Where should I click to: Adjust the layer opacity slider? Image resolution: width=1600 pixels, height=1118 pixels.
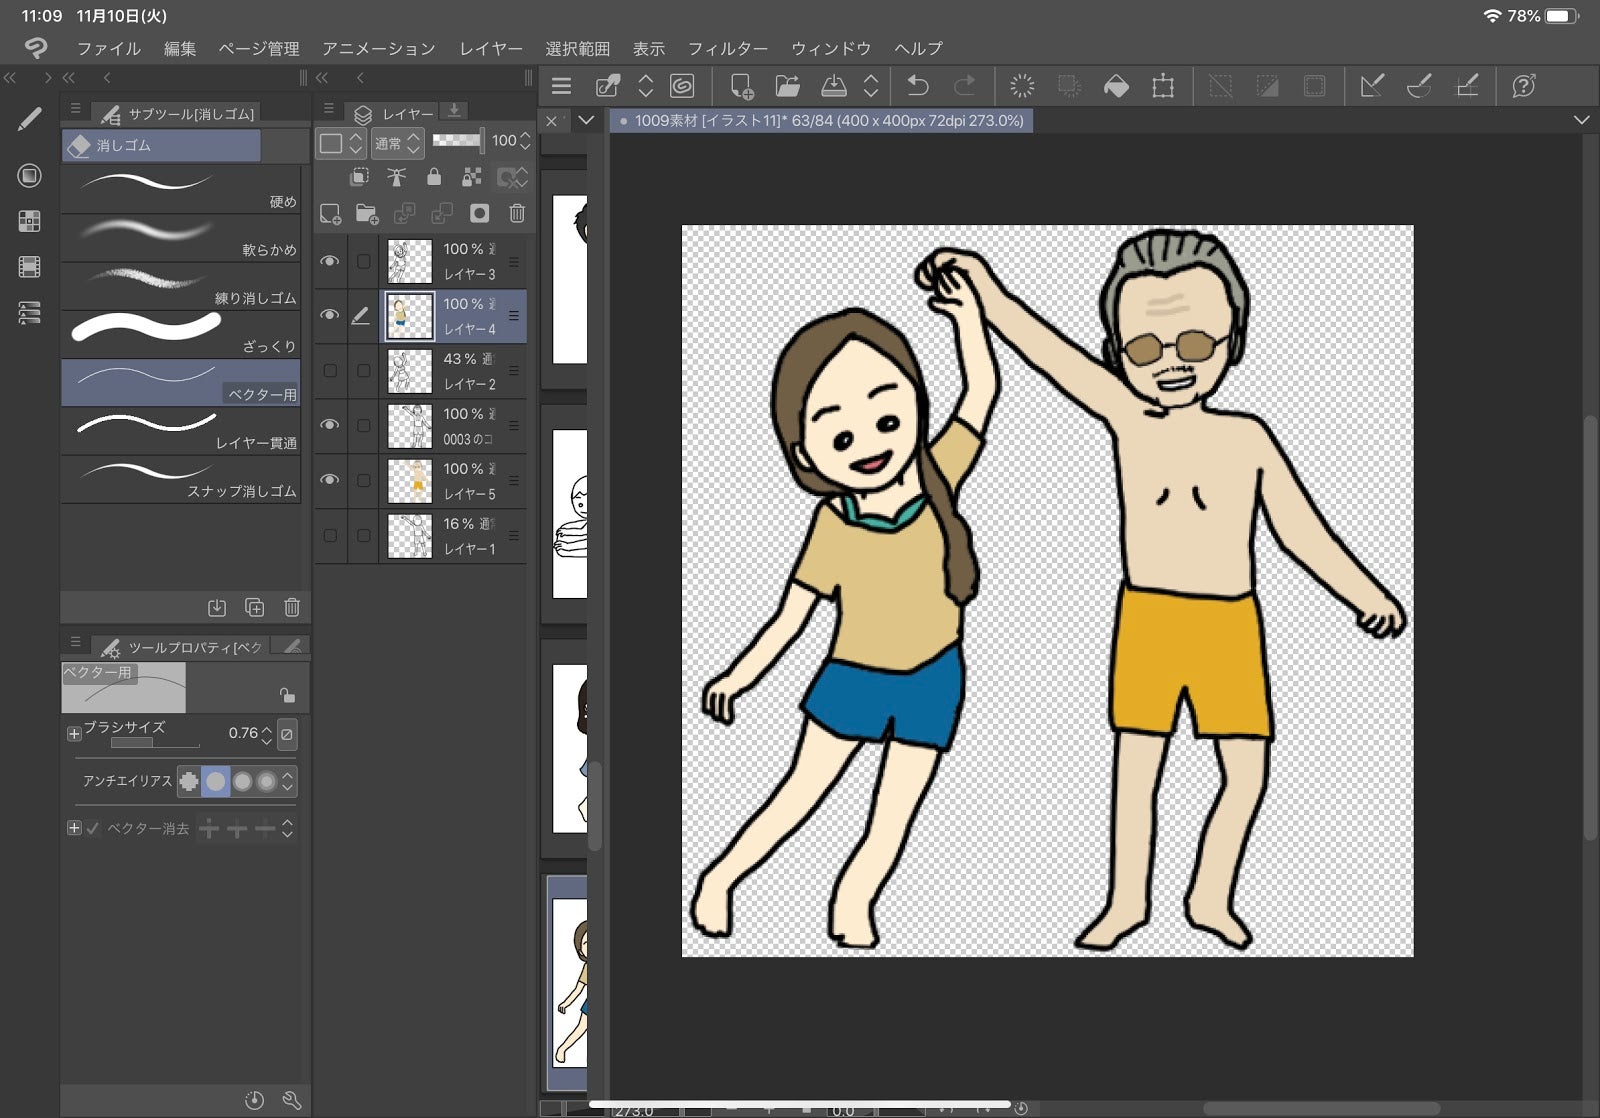[457, 141]
